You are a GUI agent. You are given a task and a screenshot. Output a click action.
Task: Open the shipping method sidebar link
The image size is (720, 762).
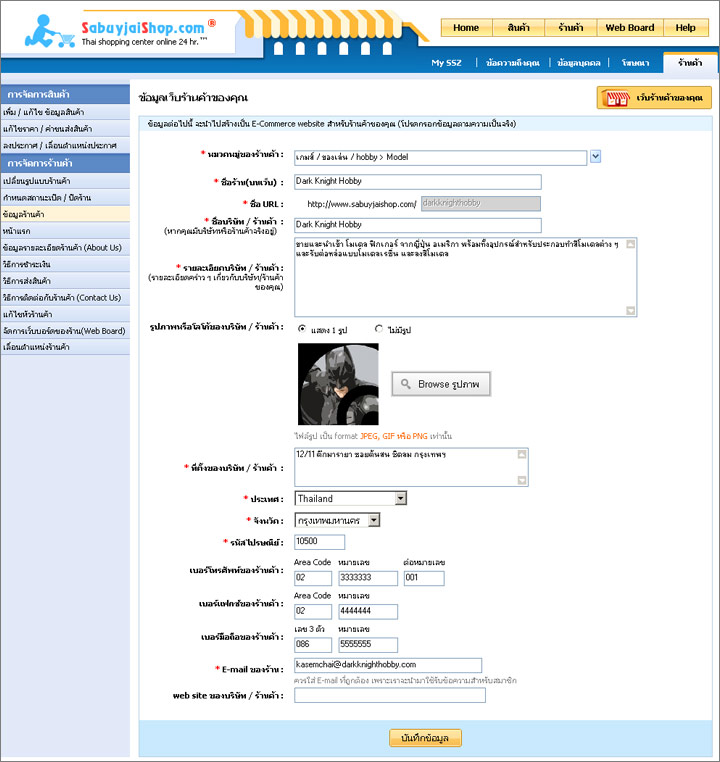tap(65, 281)
